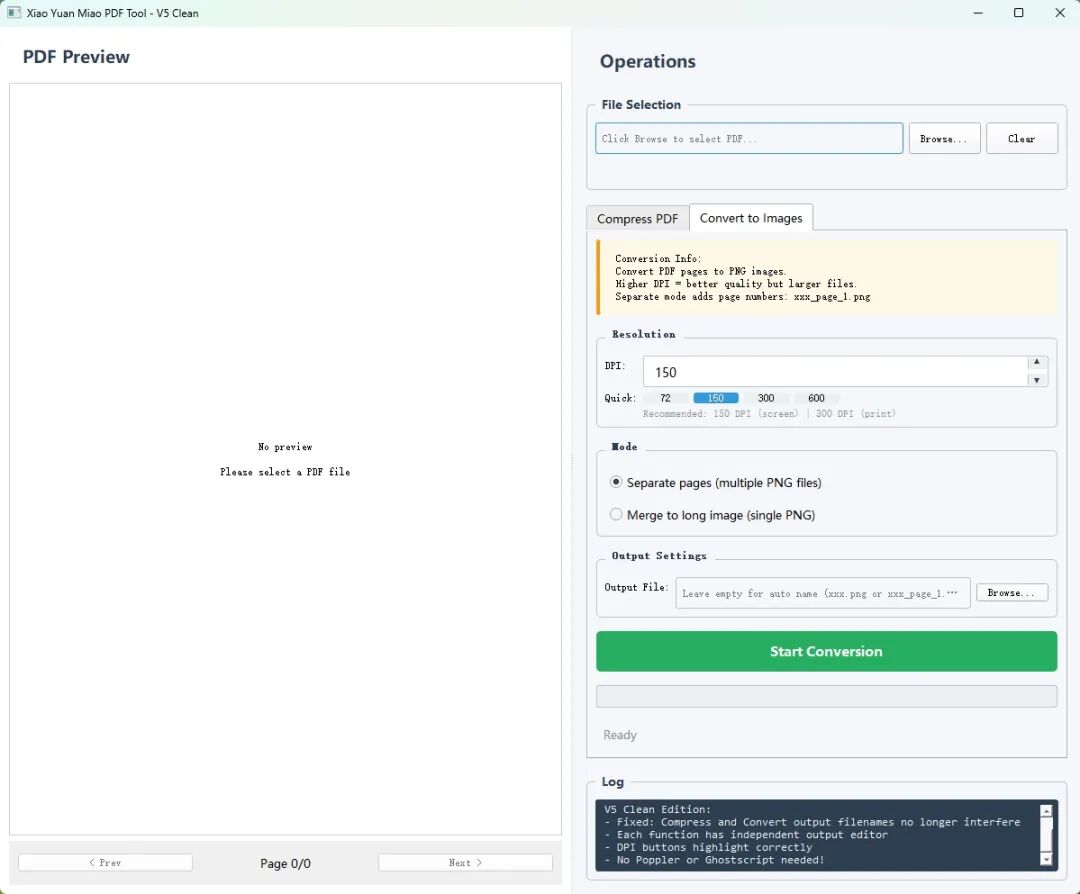Open the Convert to Images tab

(751, 218)
